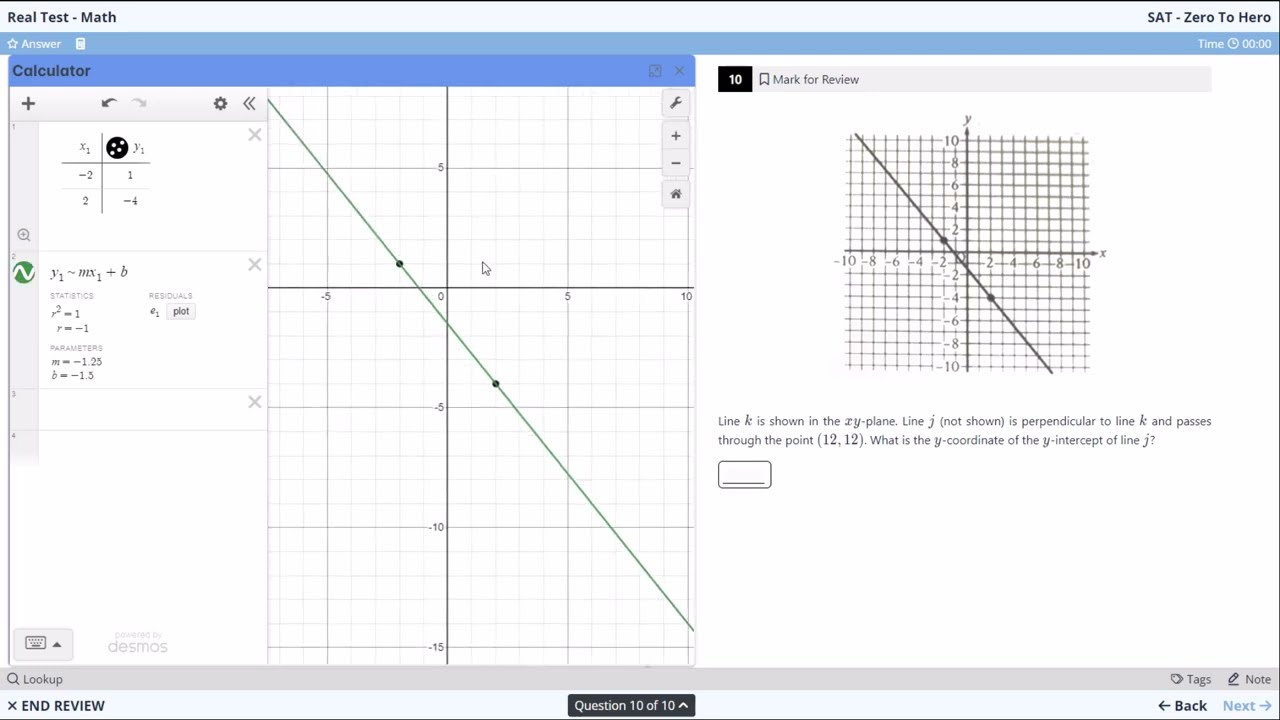Viewport: 1280px width, 720px height.
Task: End the review session
Action: point(56,705)
